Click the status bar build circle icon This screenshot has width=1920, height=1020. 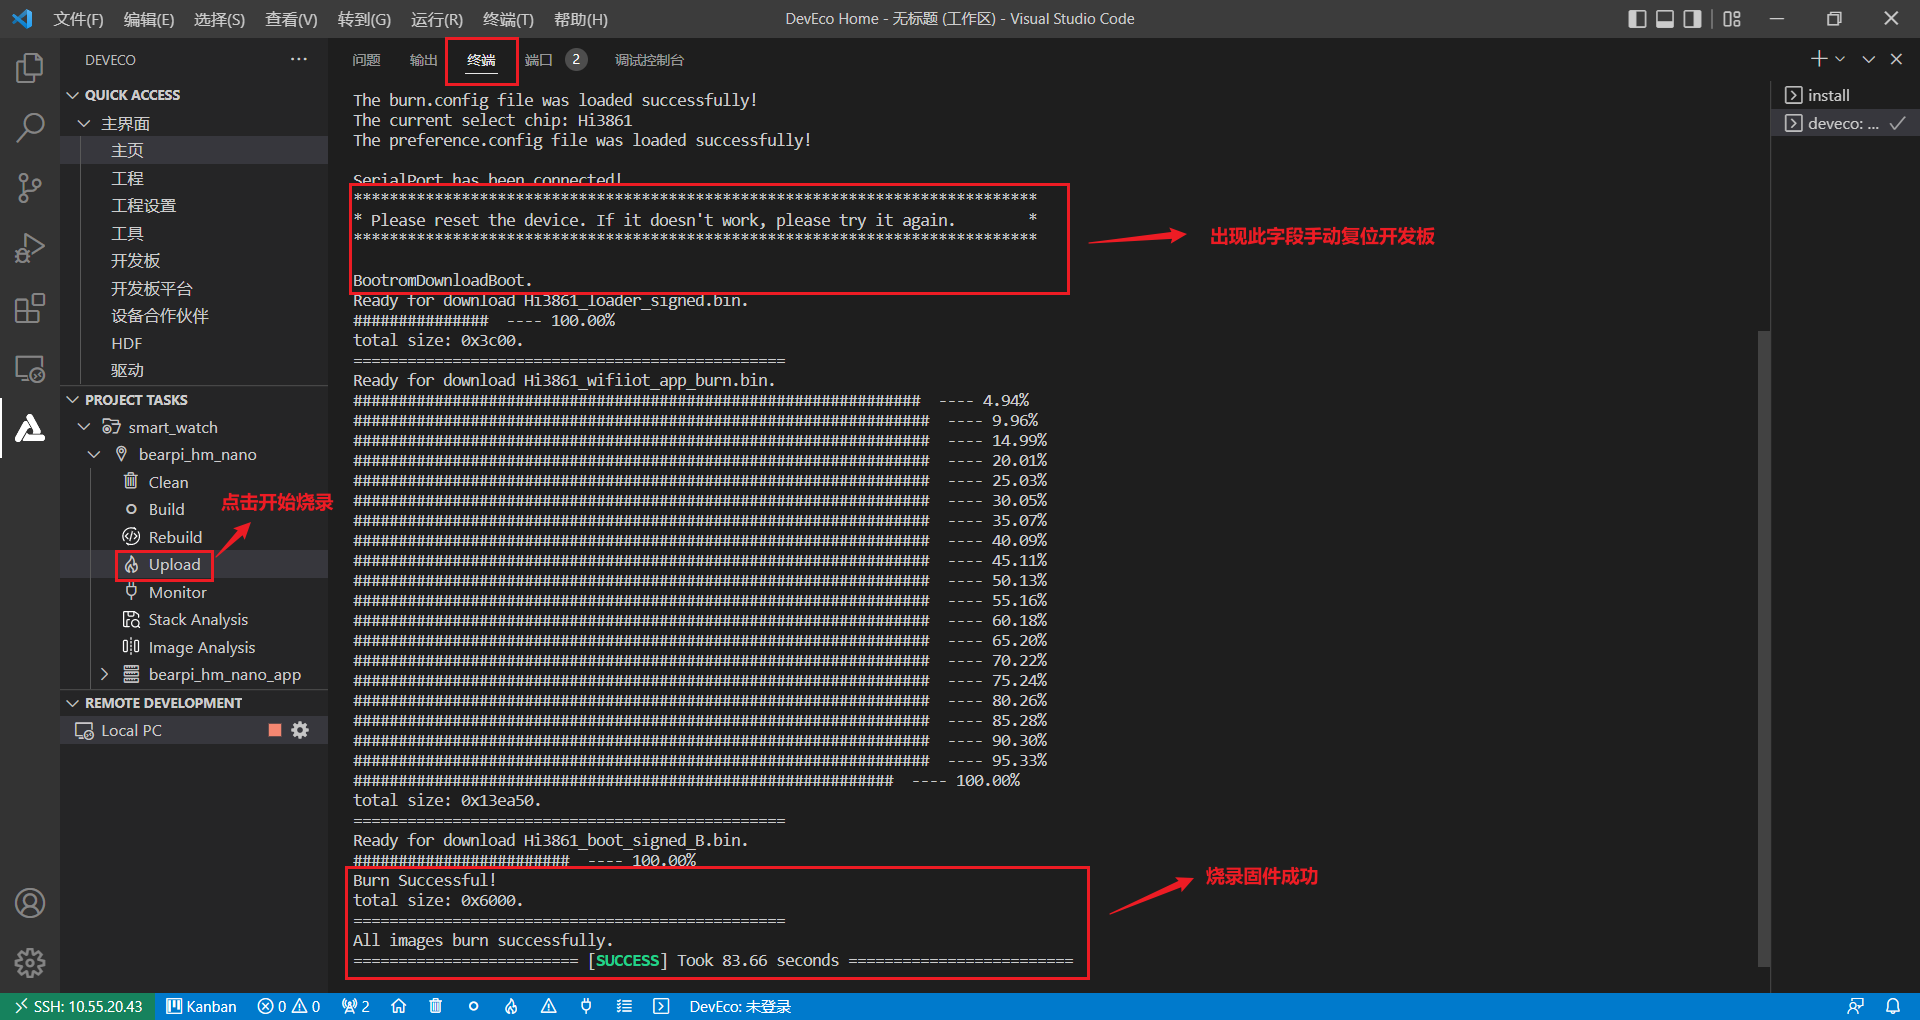[473, 1006]
